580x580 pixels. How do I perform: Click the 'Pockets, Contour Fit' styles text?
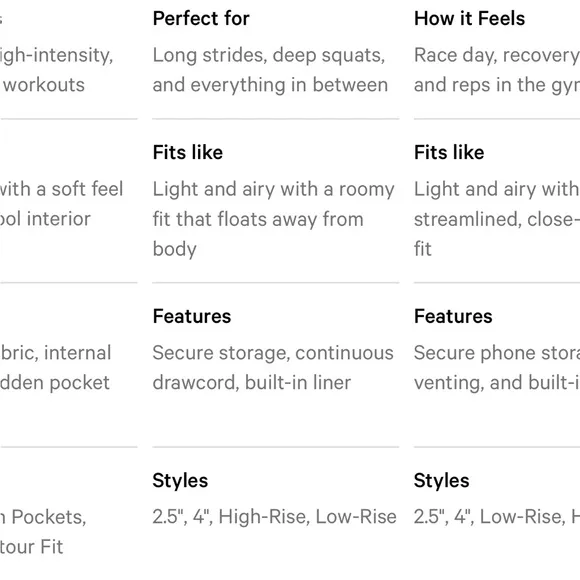coord(43,532)
